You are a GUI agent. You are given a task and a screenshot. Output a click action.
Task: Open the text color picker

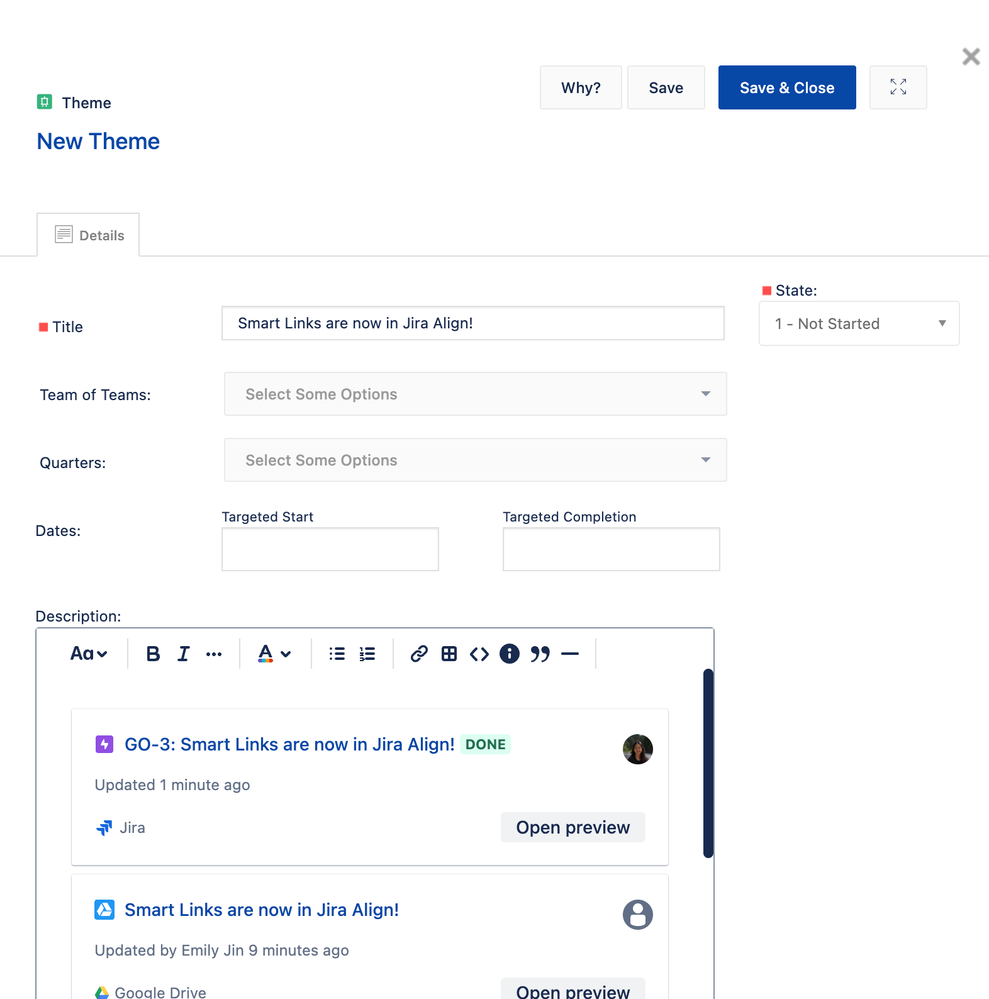tap(275, 654)
